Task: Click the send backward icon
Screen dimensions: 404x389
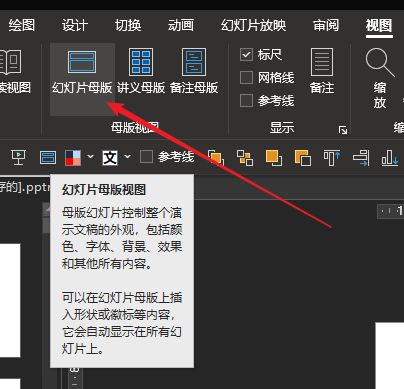Action: tap(303, 157)
